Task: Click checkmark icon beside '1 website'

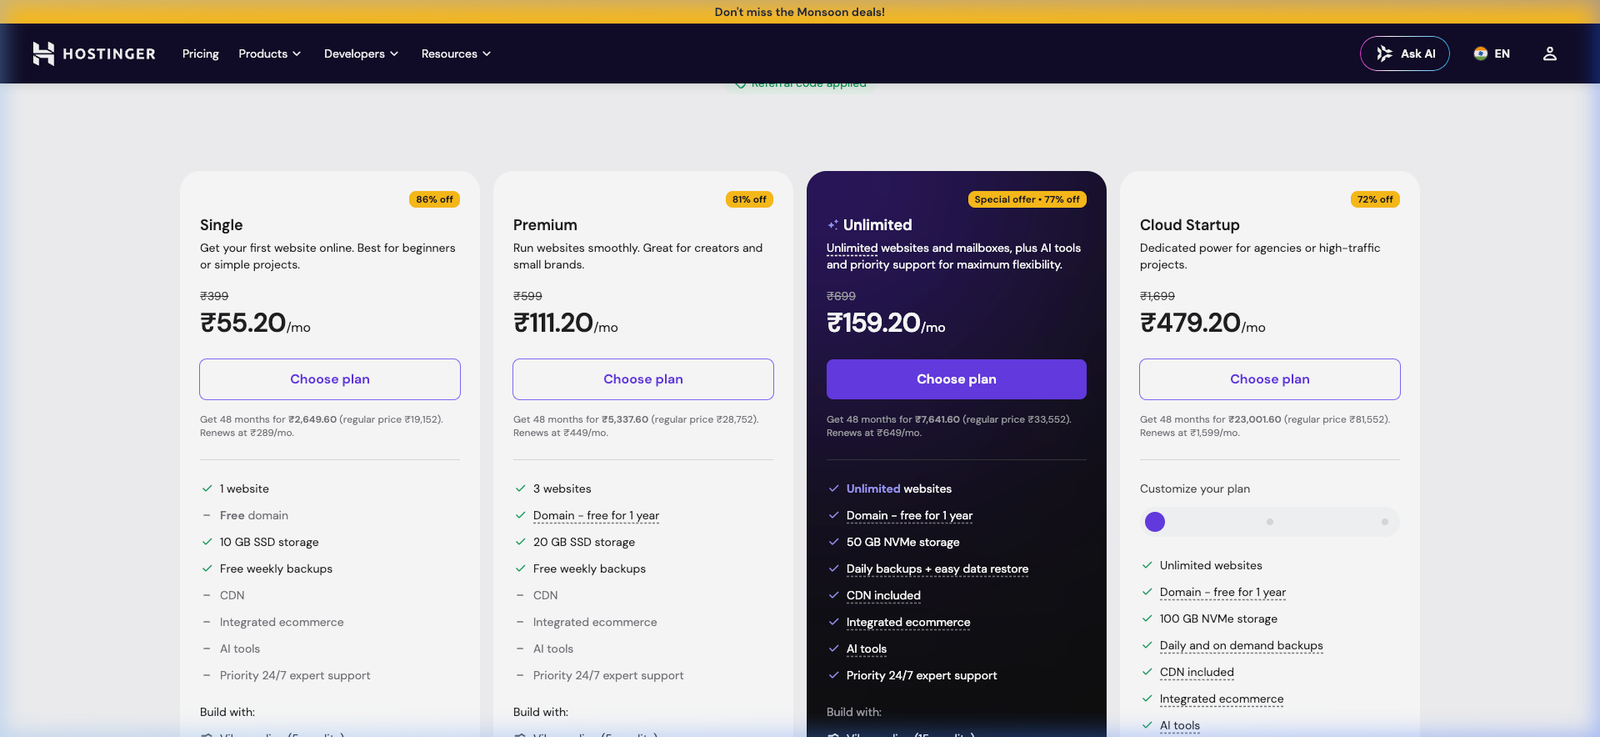Action: pos(207,489)
